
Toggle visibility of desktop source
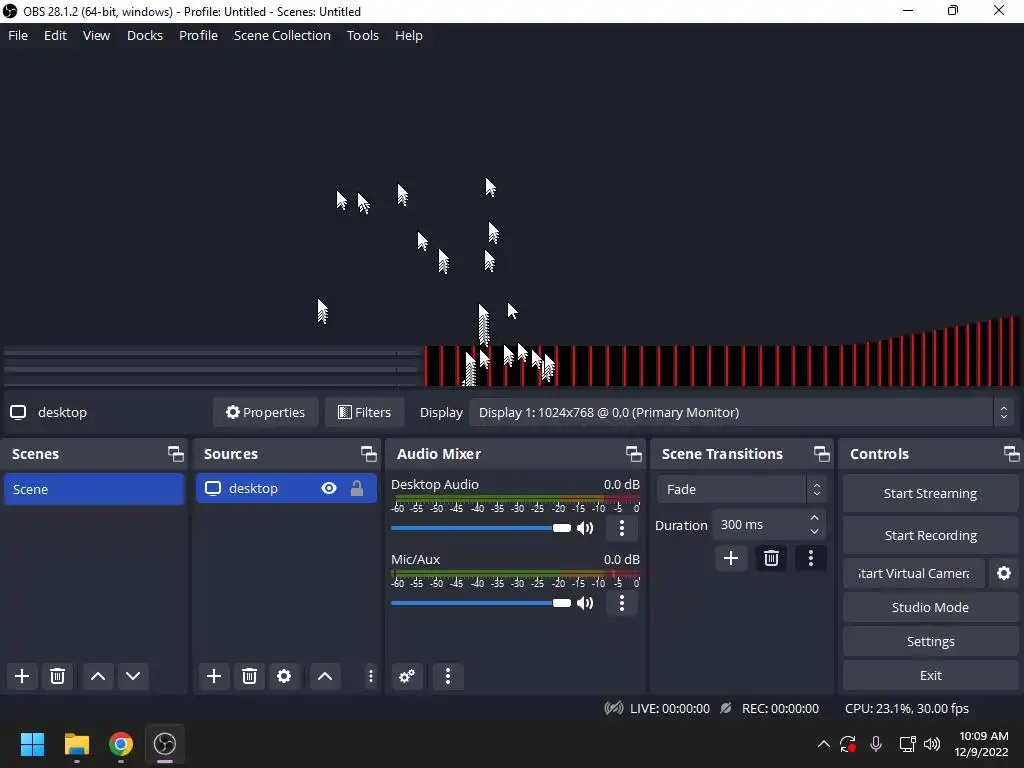point(329,488)
